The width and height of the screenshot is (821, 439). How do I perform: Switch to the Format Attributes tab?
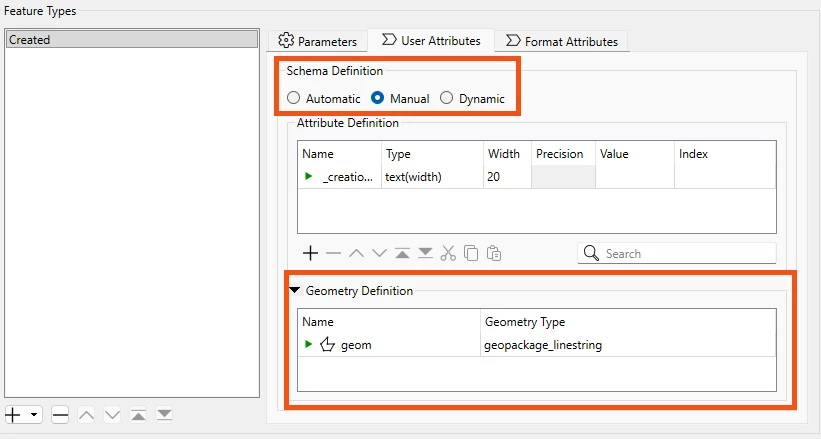tap(562, 41)
